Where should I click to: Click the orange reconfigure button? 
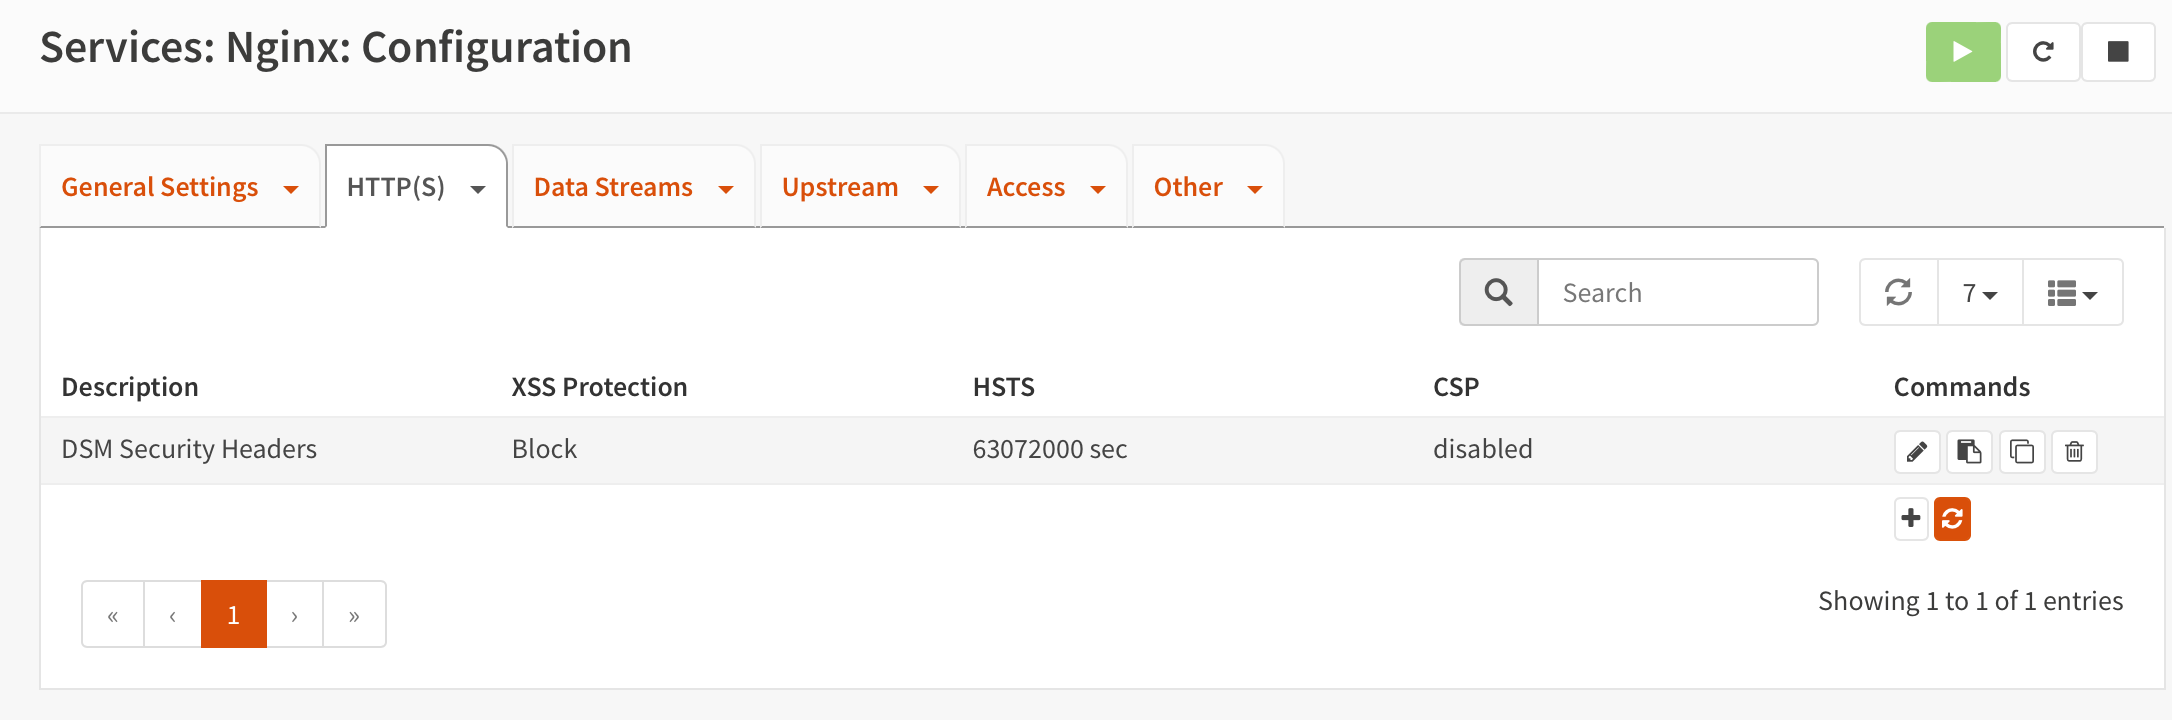click(x=1952, y=519)
